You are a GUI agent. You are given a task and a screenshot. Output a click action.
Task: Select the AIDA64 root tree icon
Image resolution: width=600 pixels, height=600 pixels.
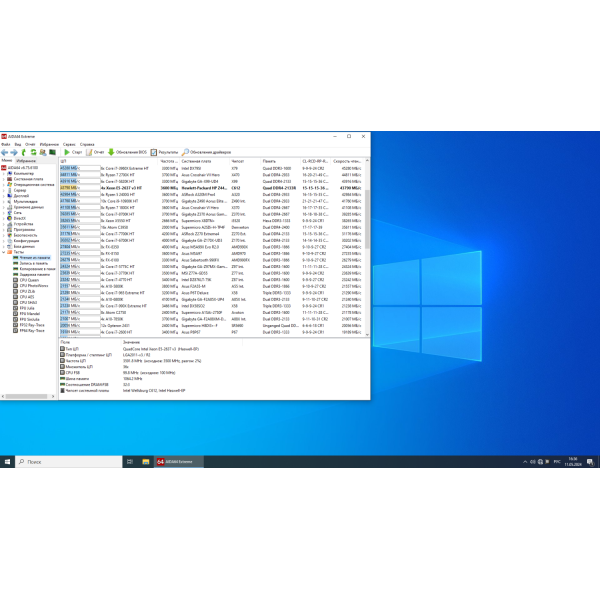pos(4,168)
